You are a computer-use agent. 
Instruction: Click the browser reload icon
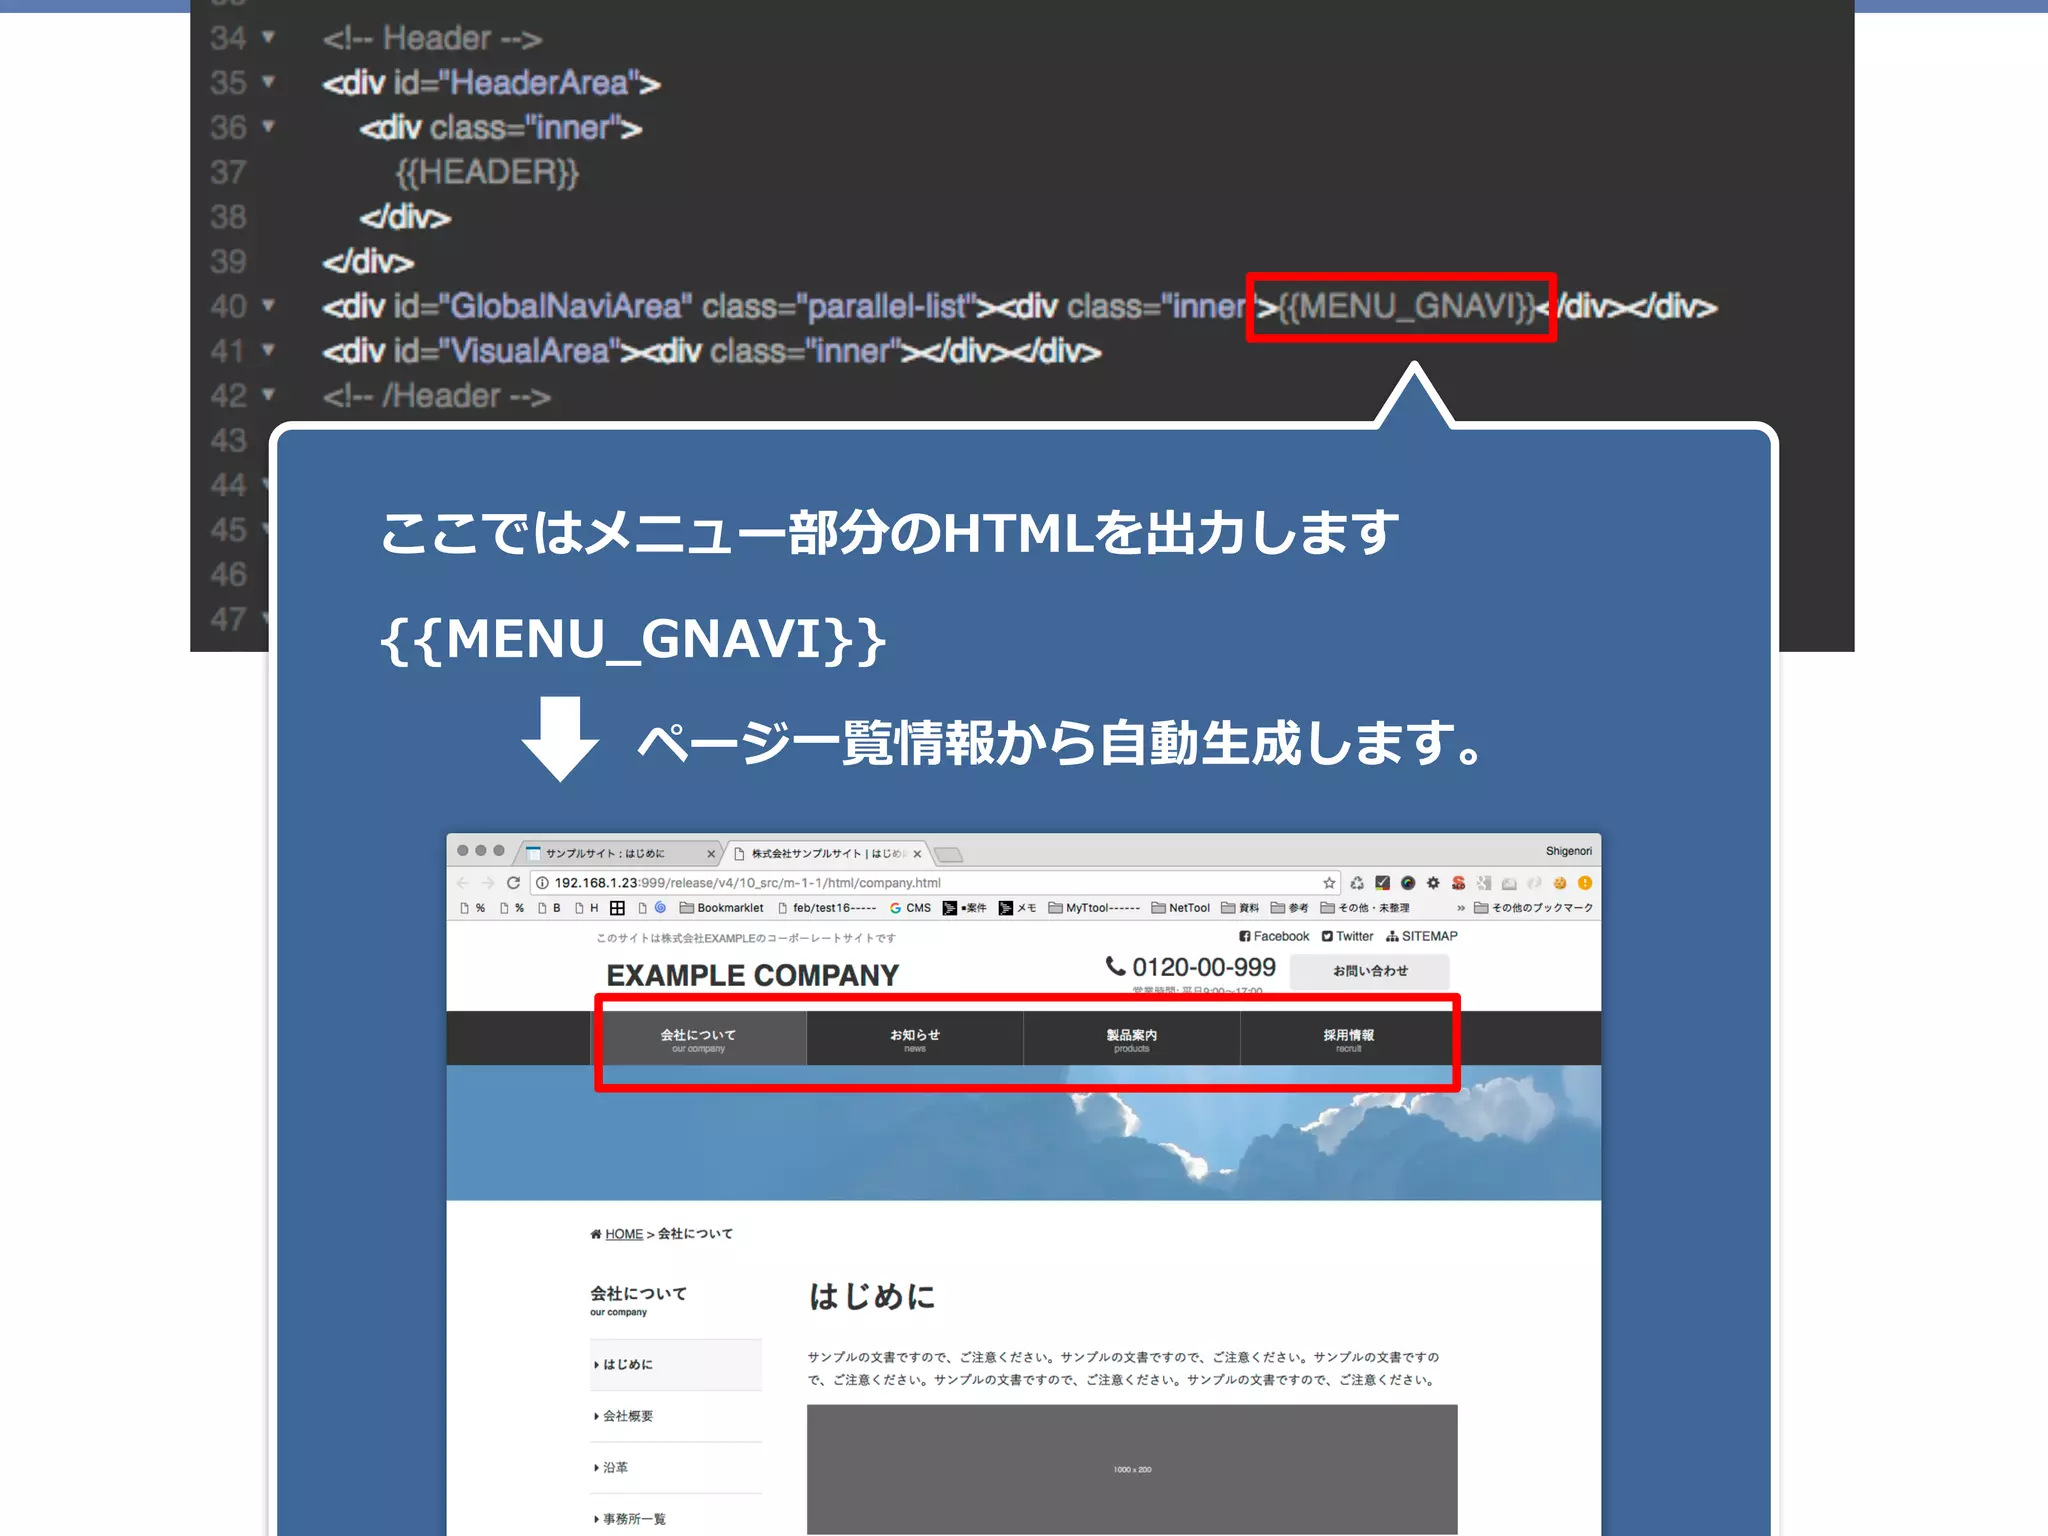pyautogui.click(x=513, y=882)
